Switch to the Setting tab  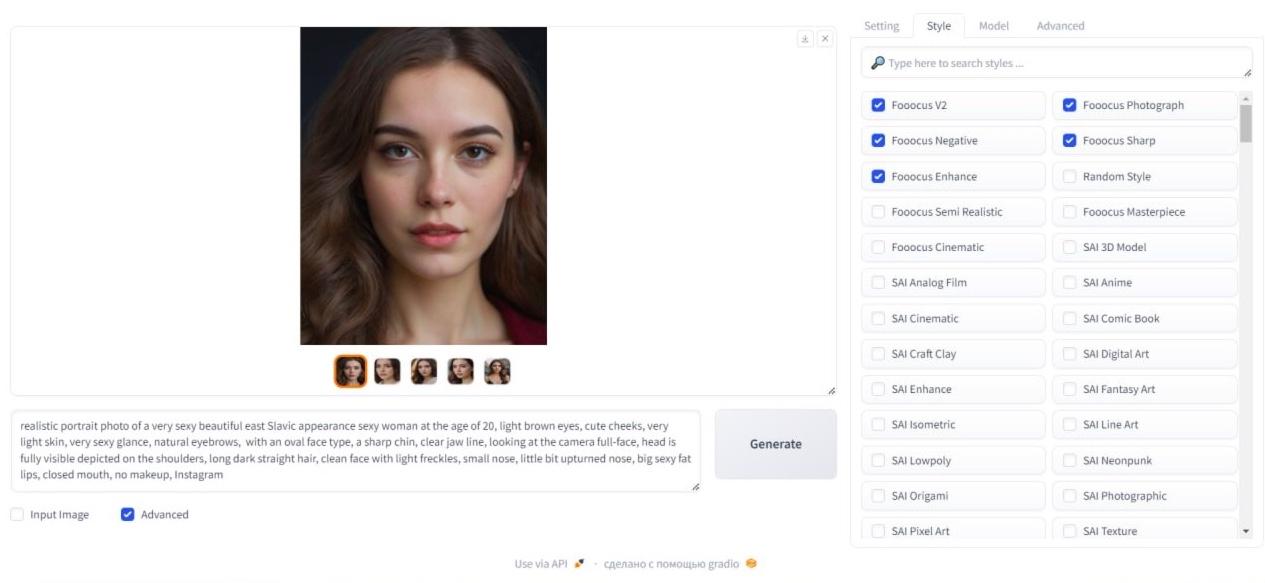[x=882, y=26]
